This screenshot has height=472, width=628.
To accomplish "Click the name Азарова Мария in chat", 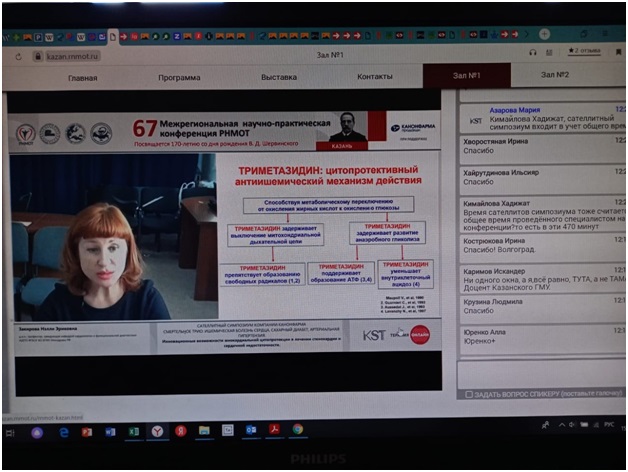I will pos(515,110).
